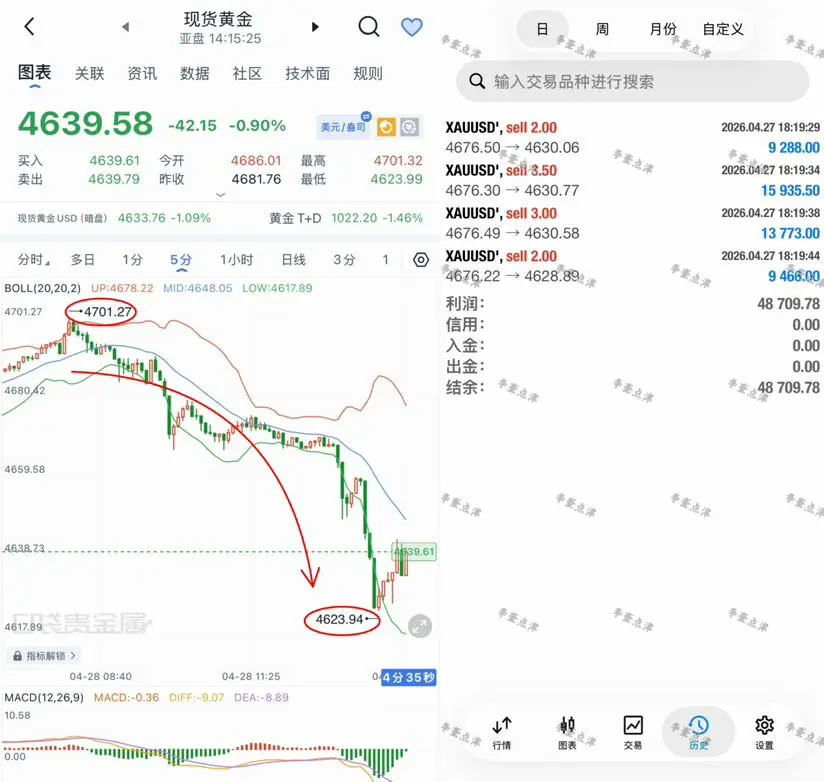This screenshot has height=782, width=824.
Task: Tap 黄金 T+D quote
Action: click(346, 218)
